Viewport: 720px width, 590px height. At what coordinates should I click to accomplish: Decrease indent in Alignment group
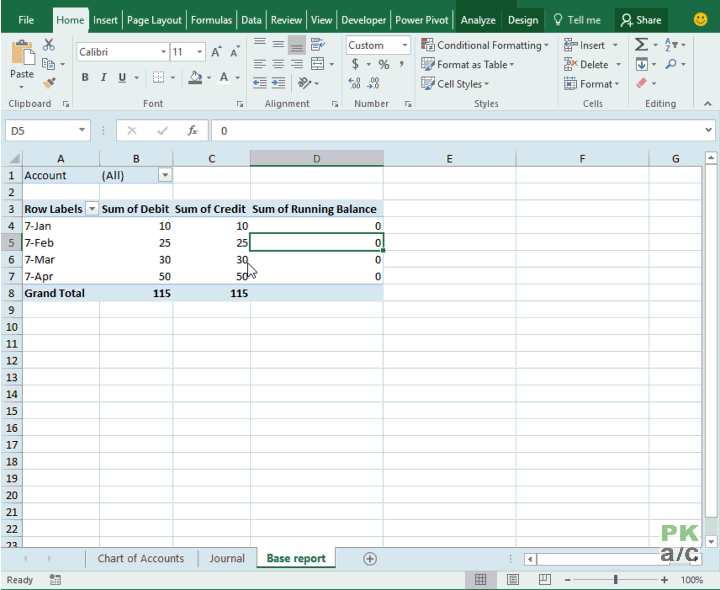point(260,83)
